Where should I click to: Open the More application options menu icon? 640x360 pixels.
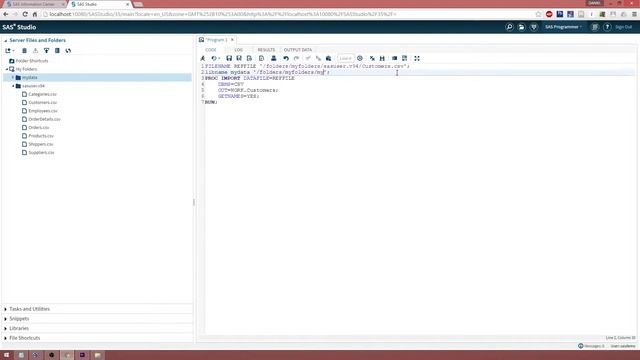(x=595, y=27)
